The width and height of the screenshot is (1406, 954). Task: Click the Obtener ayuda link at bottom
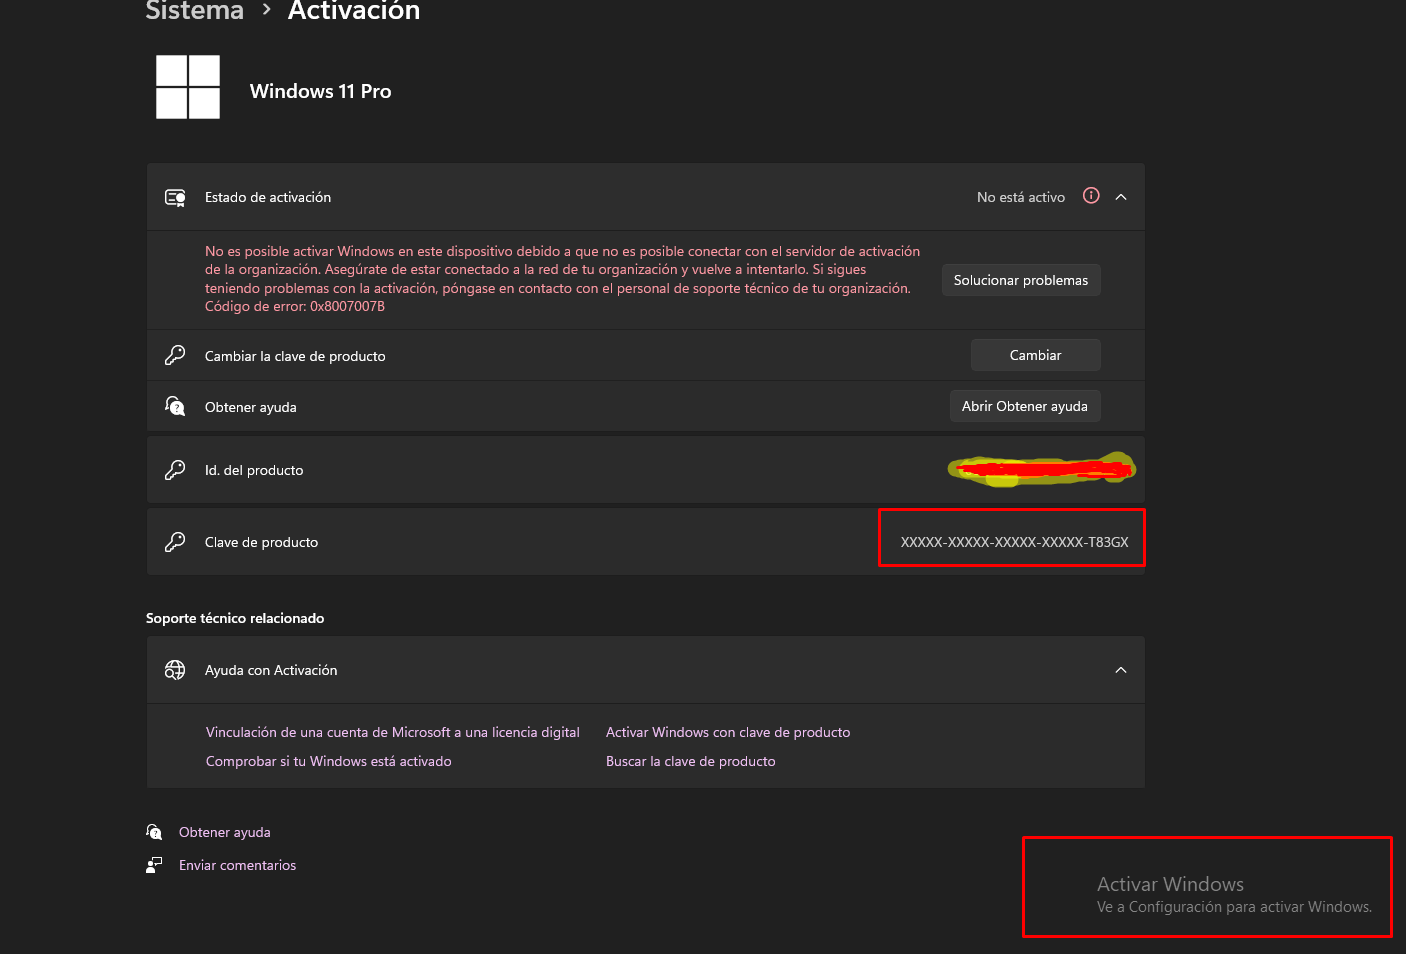(x=225, y=832)
